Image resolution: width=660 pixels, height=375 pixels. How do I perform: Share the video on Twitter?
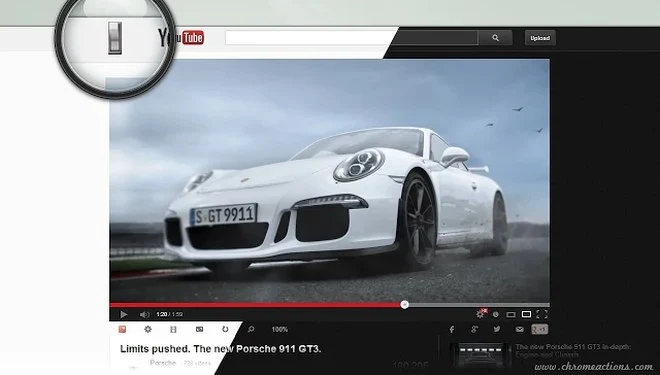click(497, 329)
